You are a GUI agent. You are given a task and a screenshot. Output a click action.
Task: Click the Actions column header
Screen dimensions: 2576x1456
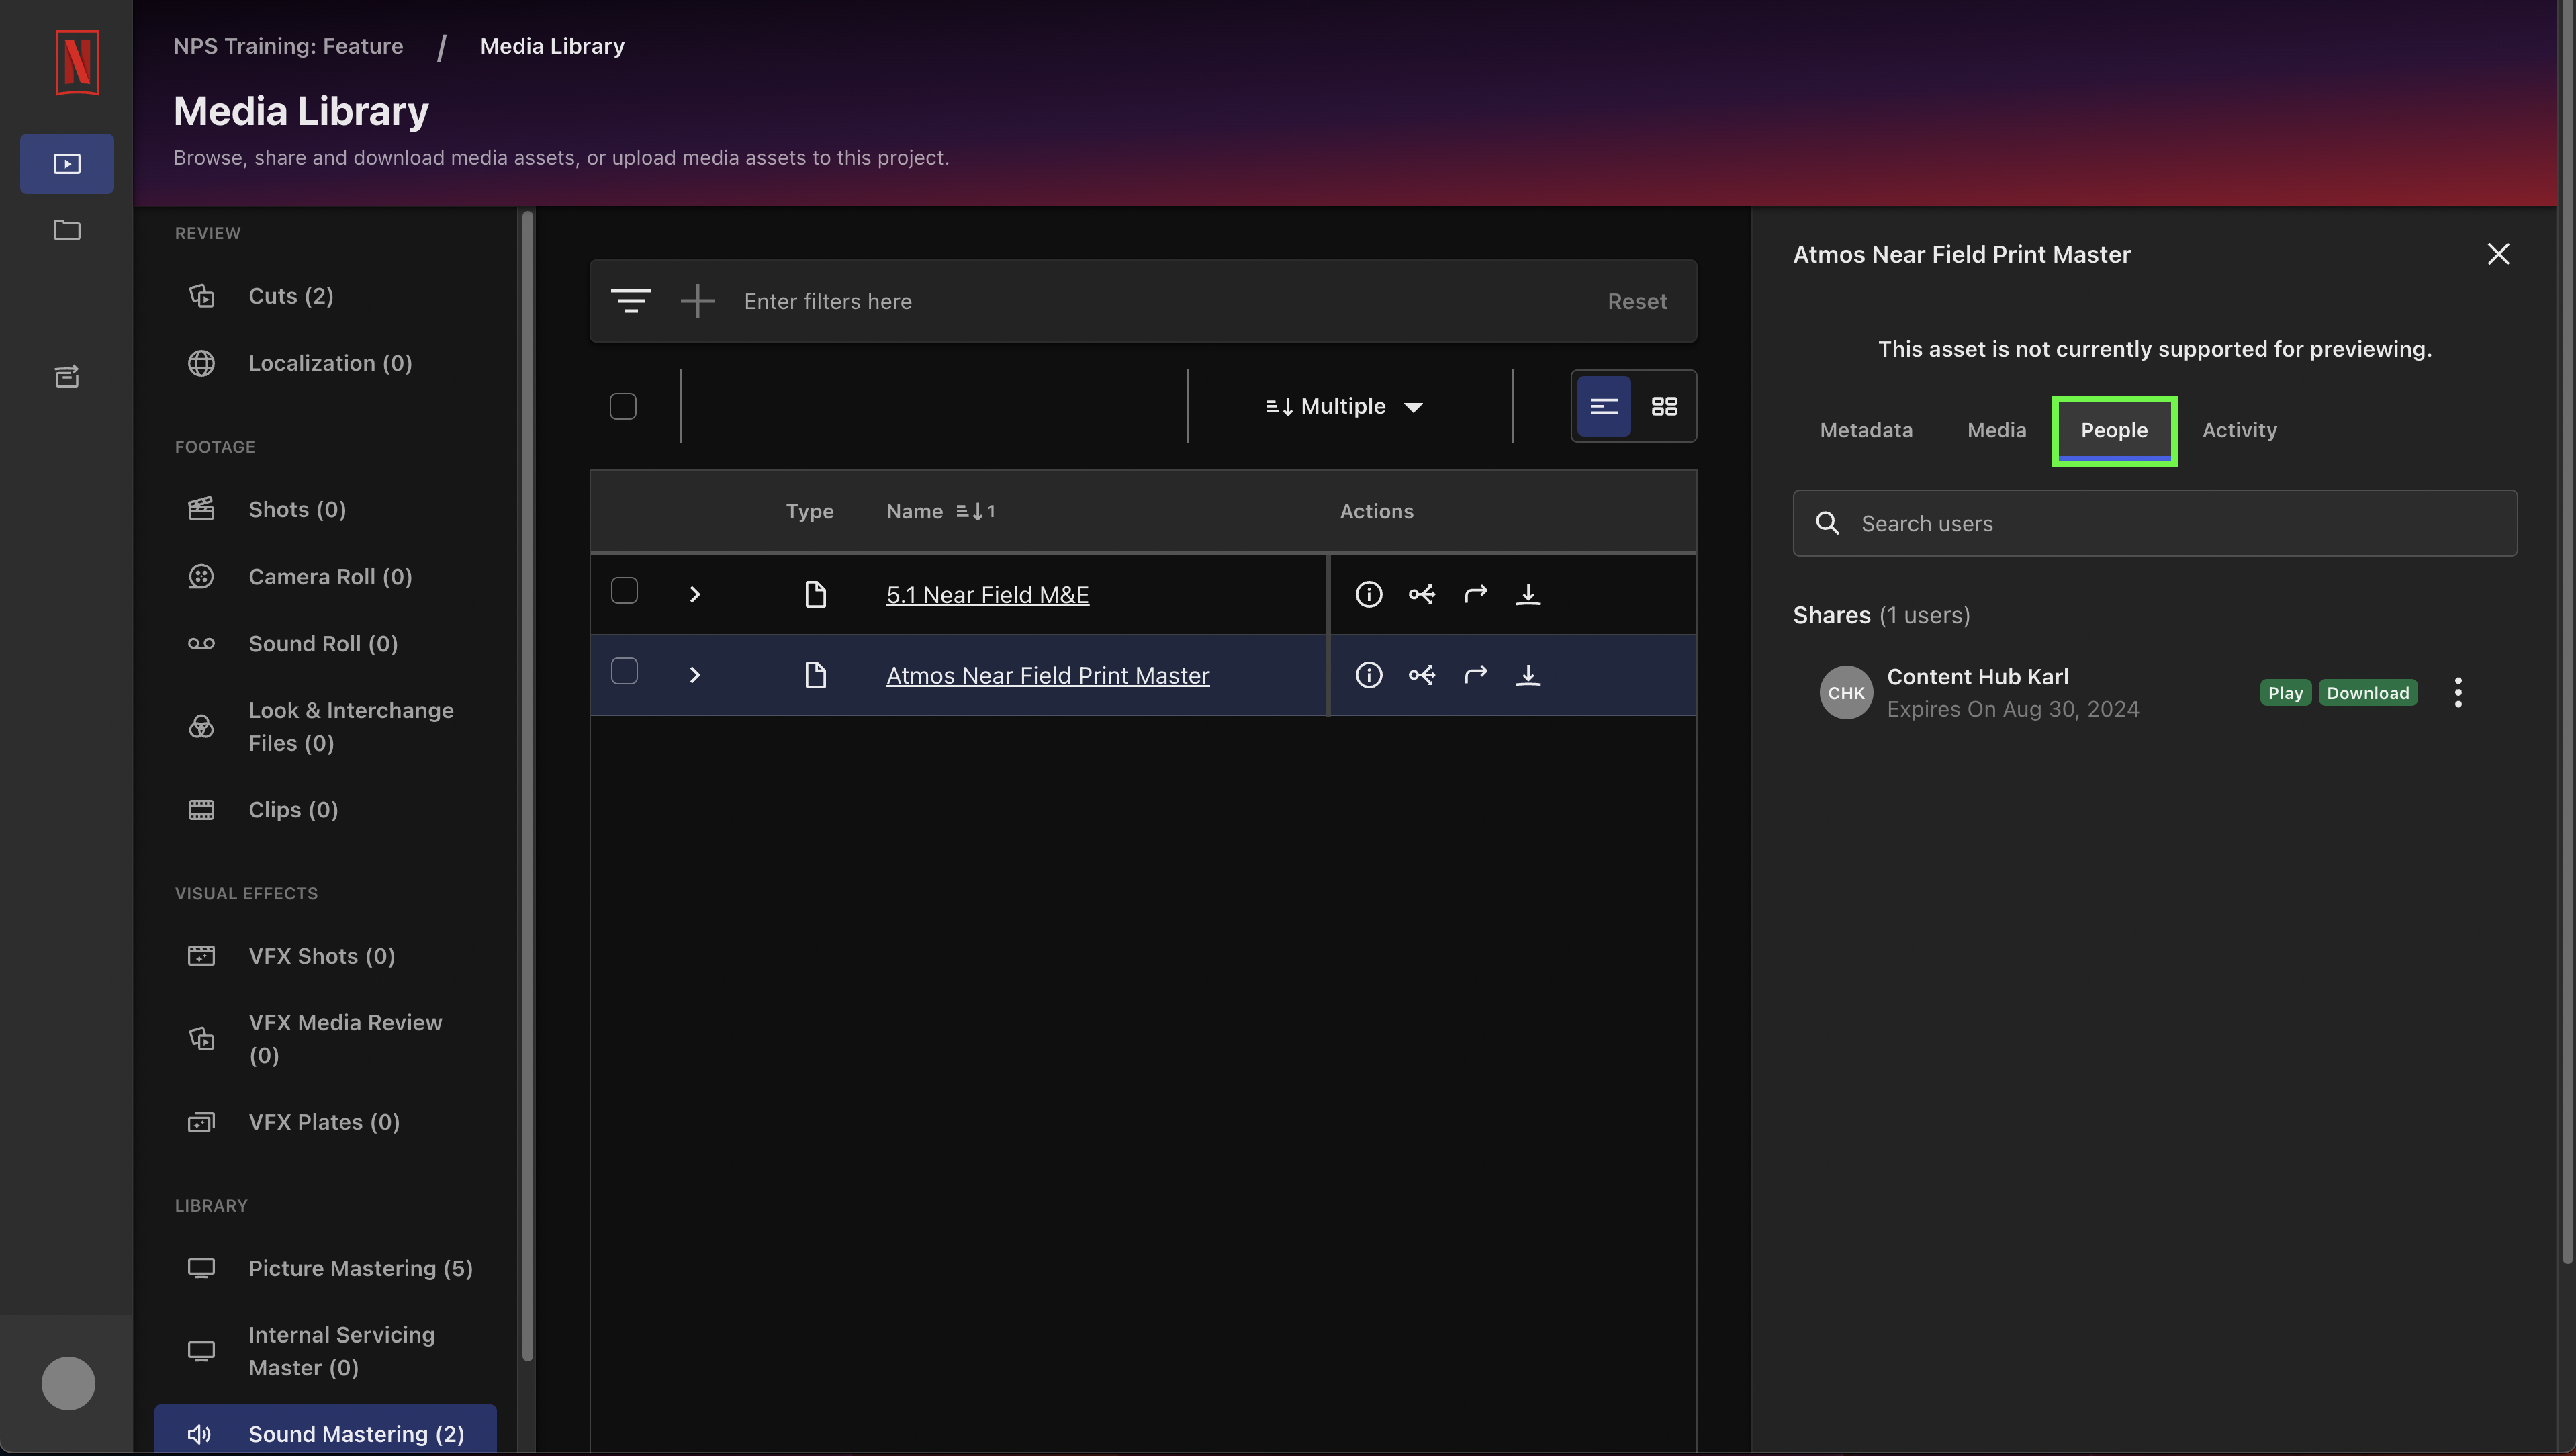pos(1376,511)
